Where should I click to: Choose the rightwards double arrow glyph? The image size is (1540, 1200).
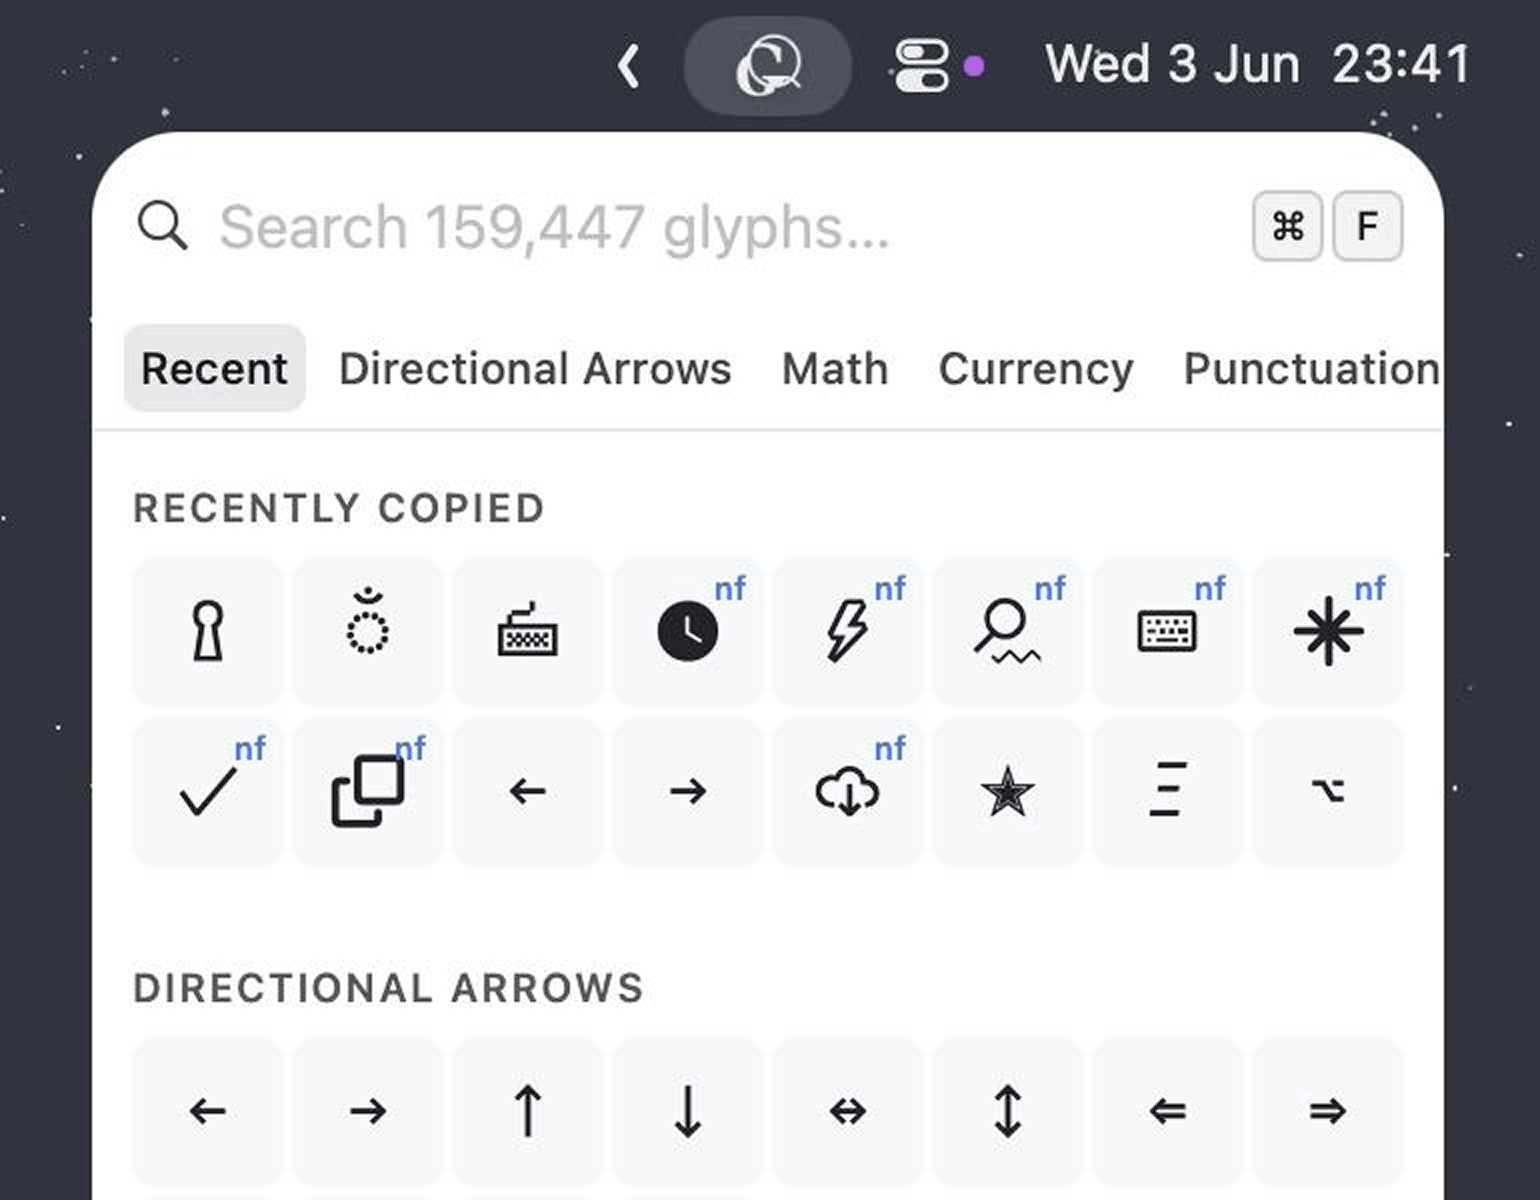[x=1328, y=1111]
